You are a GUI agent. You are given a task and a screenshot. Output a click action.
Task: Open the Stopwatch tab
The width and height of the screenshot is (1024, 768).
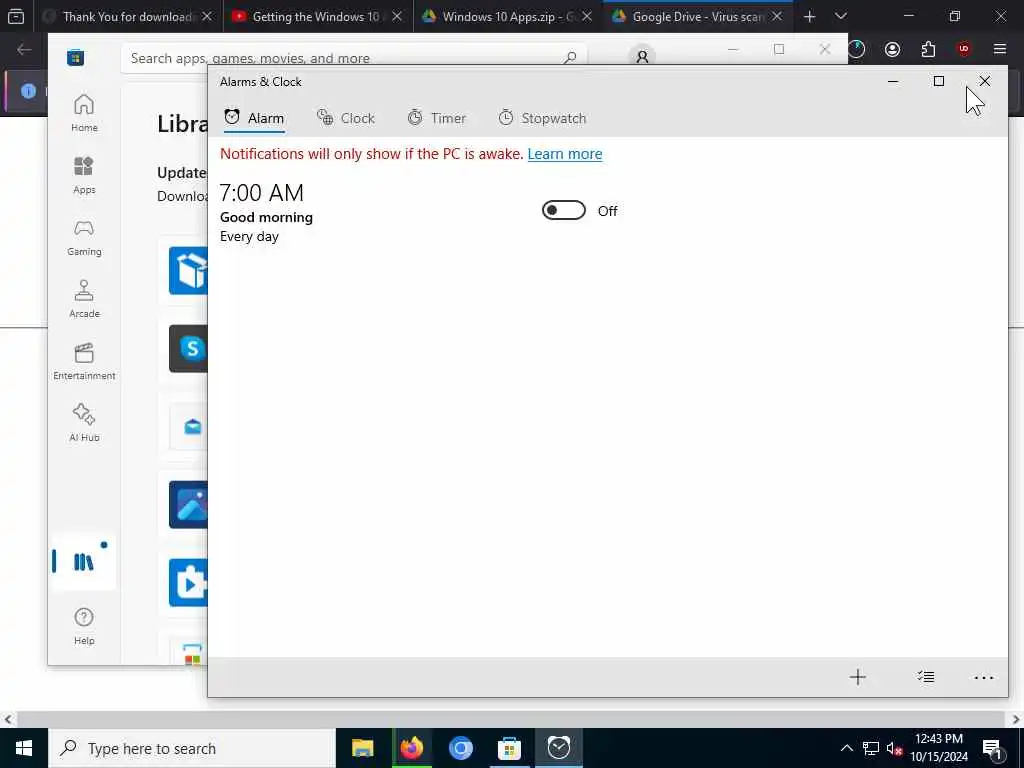[x=543, y=118]
